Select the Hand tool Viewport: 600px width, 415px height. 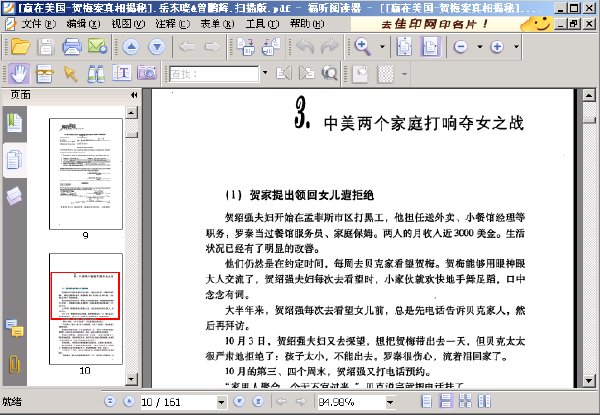pyautogui.click(x=19, y=73)
